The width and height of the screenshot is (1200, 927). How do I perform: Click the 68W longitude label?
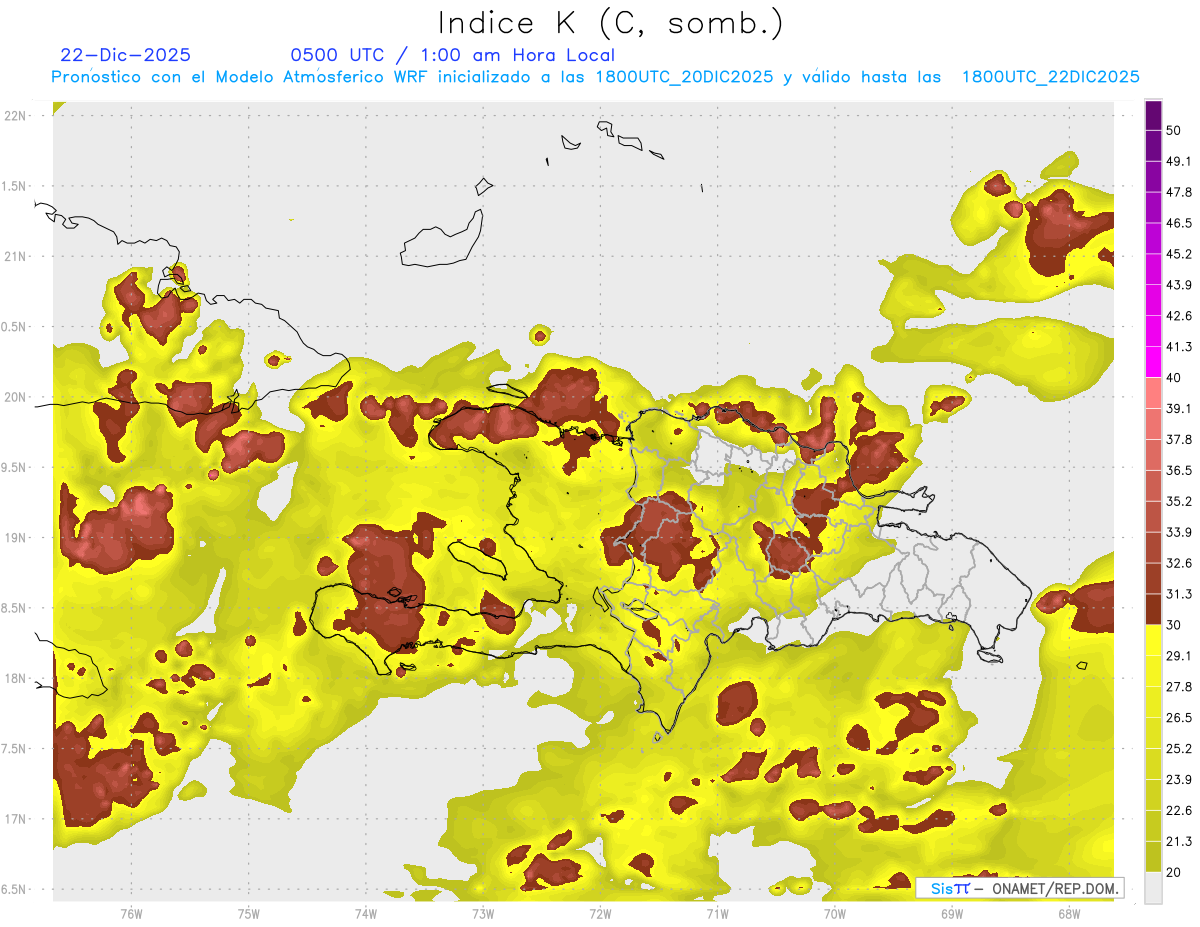pos(1068,914)
